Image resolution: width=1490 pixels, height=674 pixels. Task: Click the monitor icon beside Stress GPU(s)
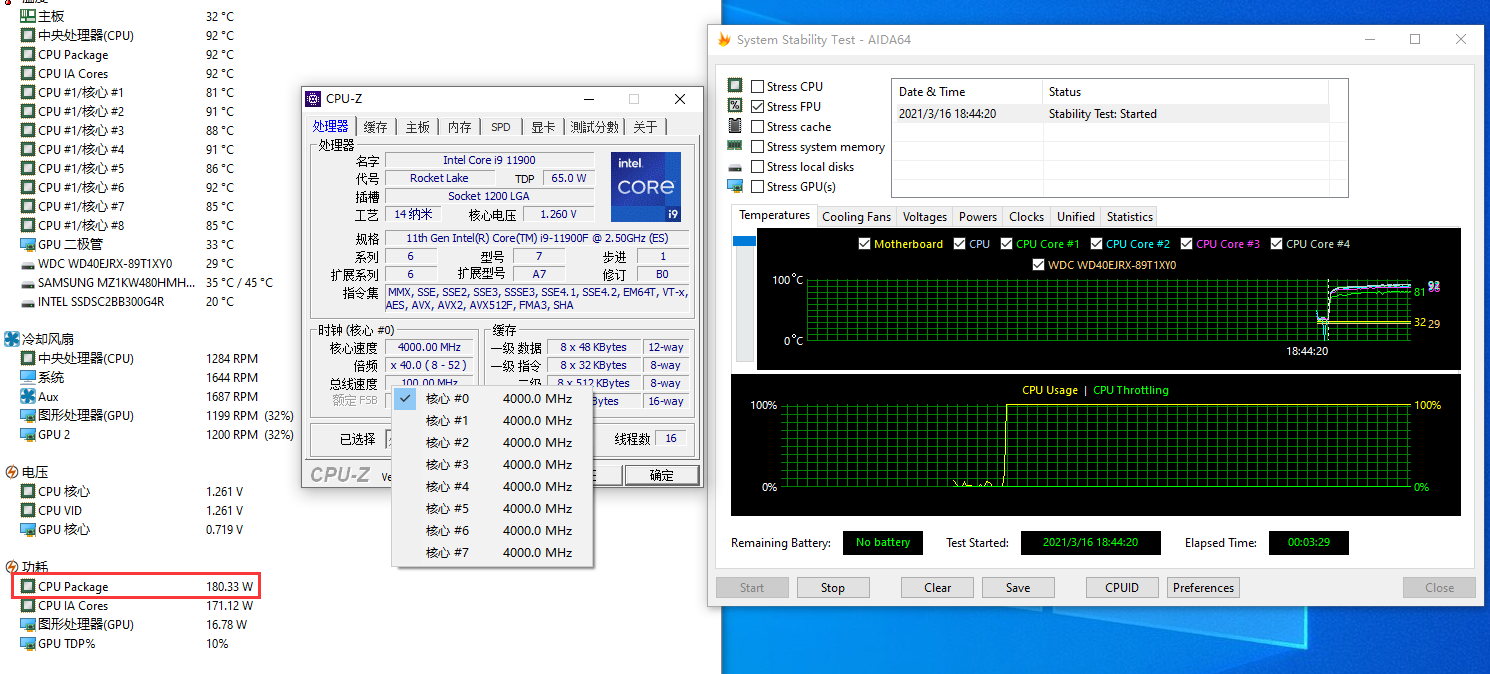point(735,186)
